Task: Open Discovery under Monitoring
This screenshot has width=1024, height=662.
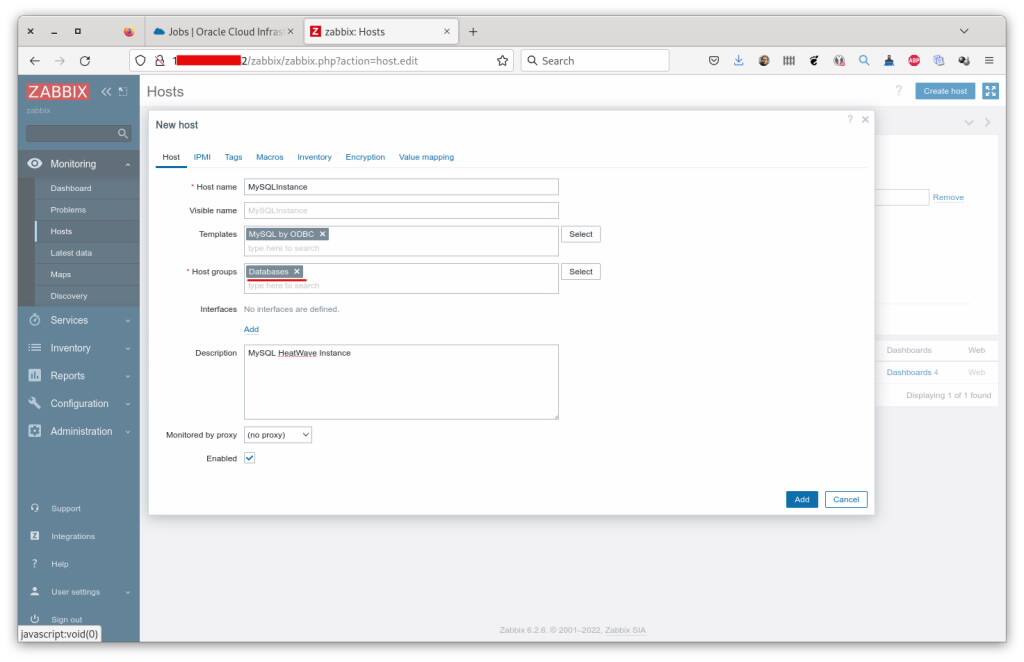Action: click(x=69, y=296)
